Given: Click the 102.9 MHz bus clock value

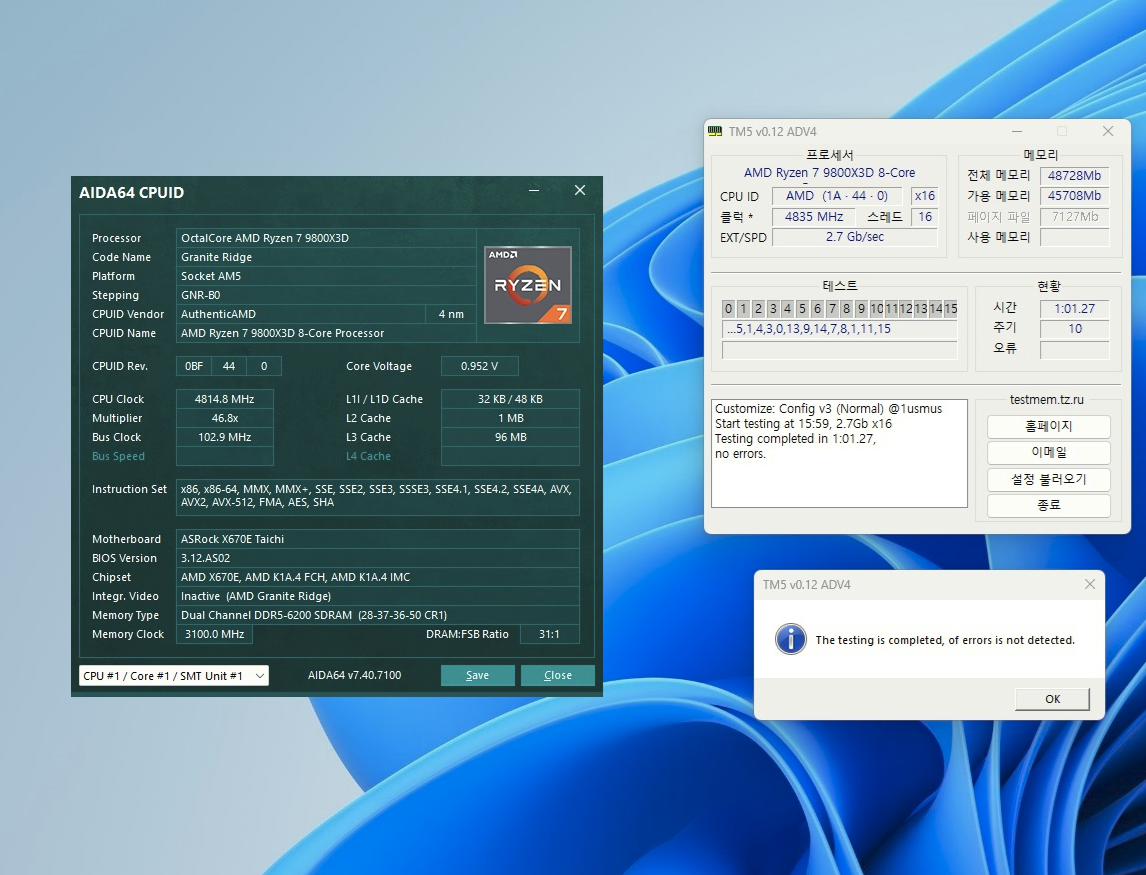Looking at the screenshot, I should click(x=224, y=437).
